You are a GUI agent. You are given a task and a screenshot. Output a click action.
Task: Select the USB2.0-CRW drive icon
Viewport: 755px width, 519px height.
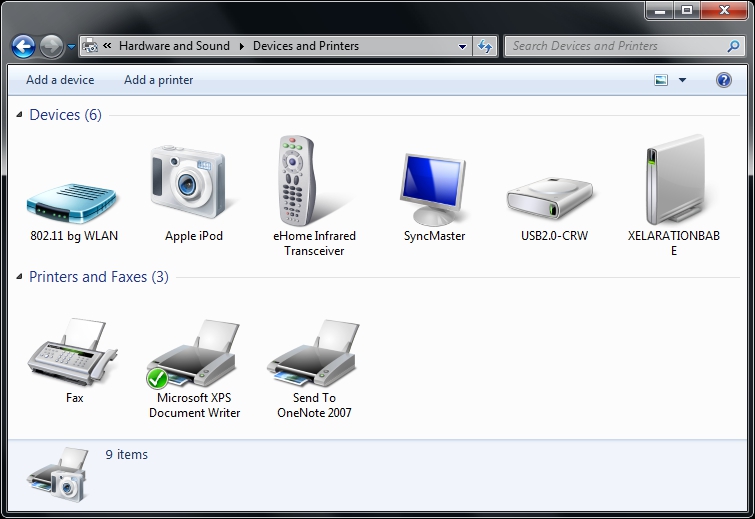550,198
